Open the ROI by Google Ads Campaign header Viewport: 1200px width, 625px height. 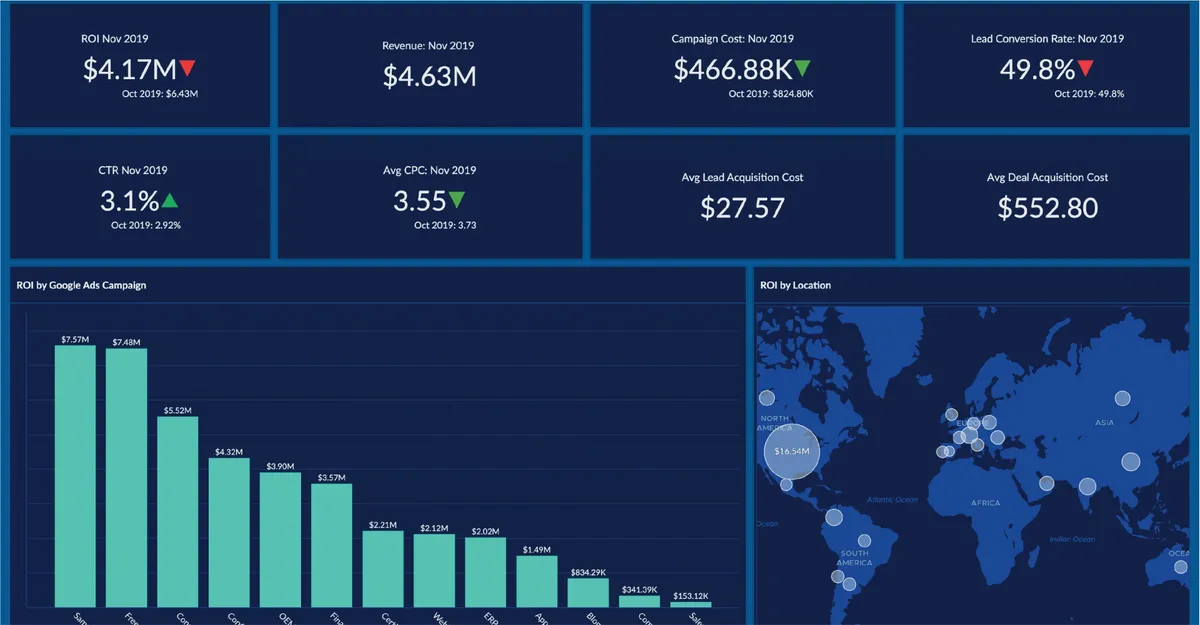pyautogui.click(x=80, y=285)
